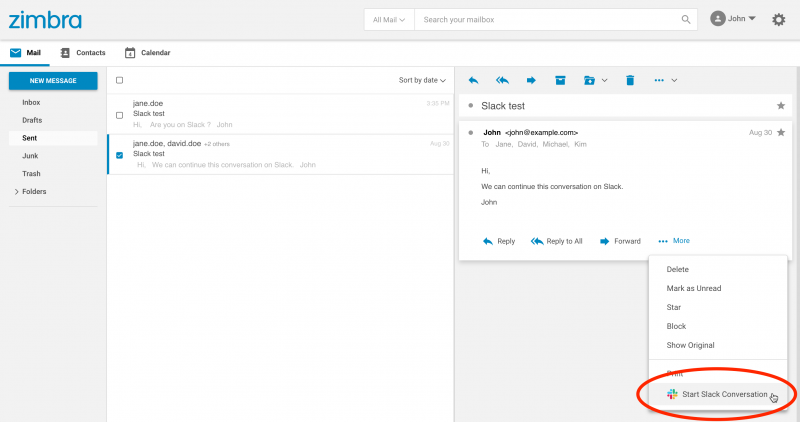The image size is (800, 422).
Task: Click the +2 others recipients label
Action: coord(217,144)
